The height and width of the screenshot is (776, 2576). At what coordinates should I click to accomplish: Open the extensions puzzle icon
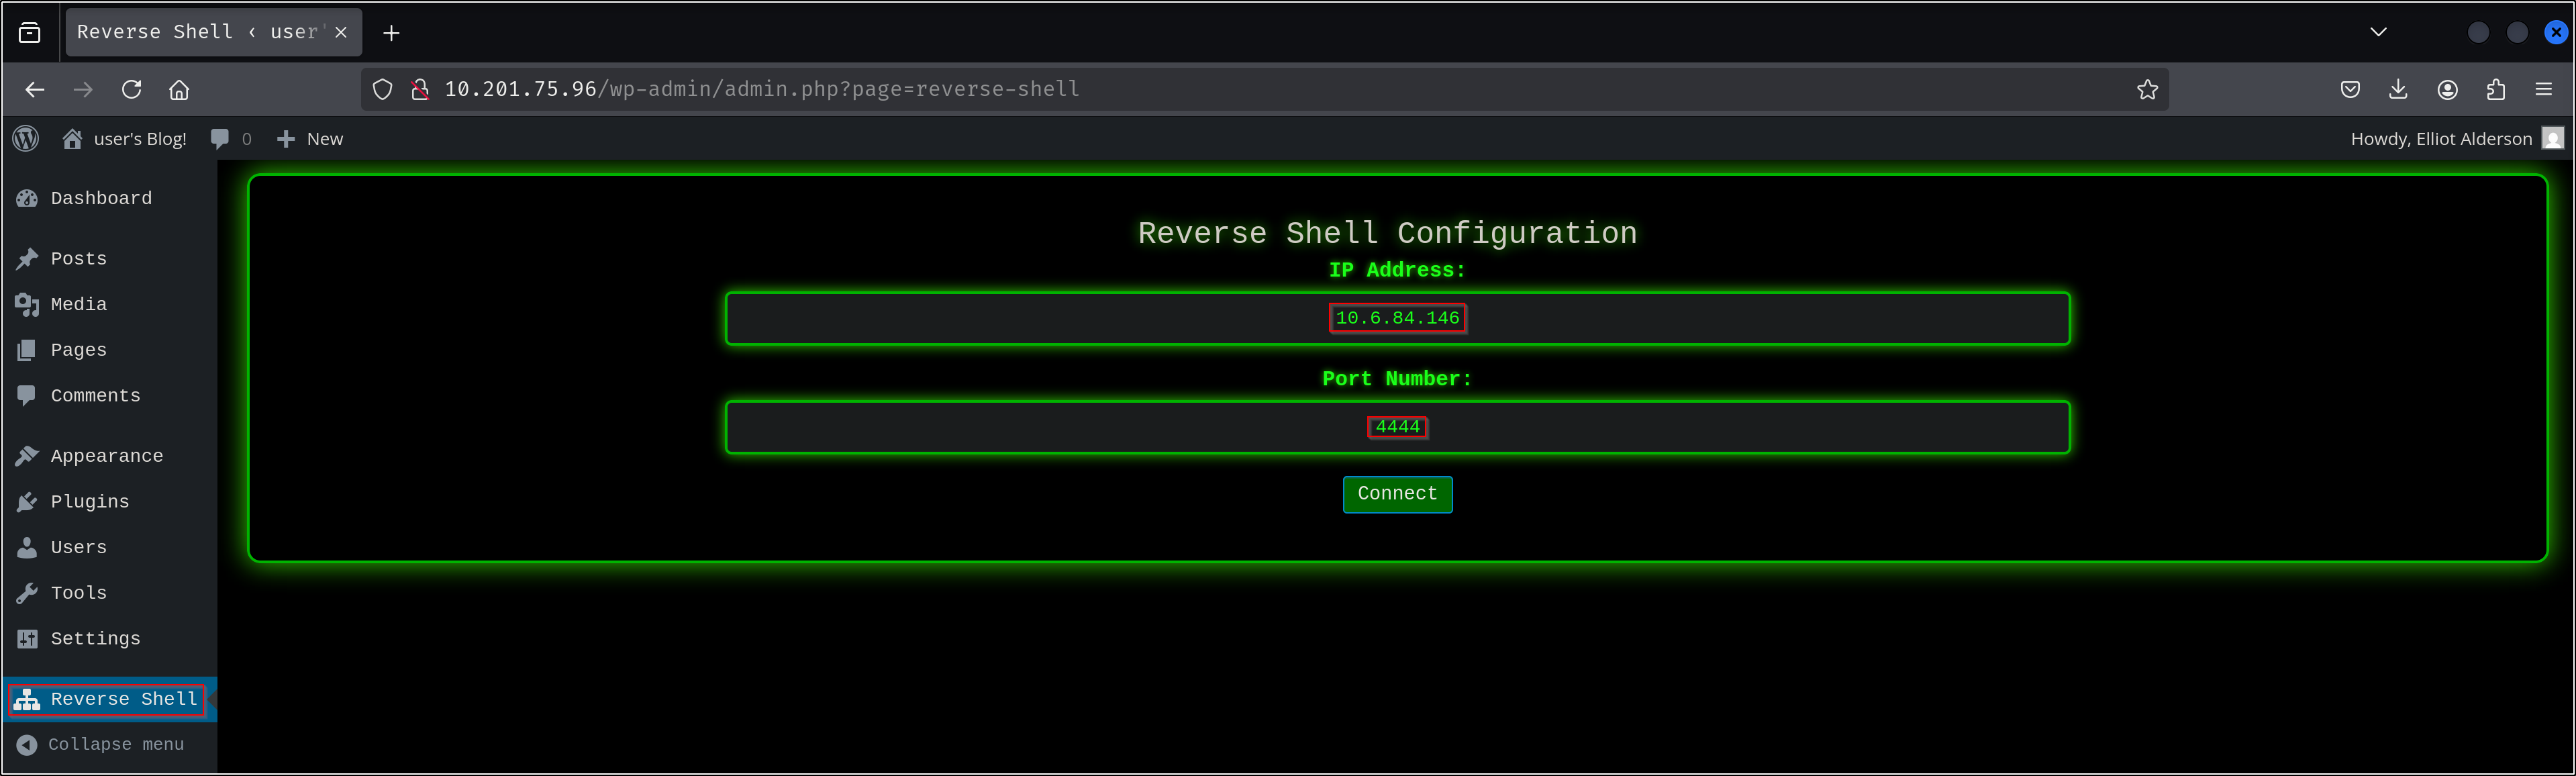[2496, 90]
